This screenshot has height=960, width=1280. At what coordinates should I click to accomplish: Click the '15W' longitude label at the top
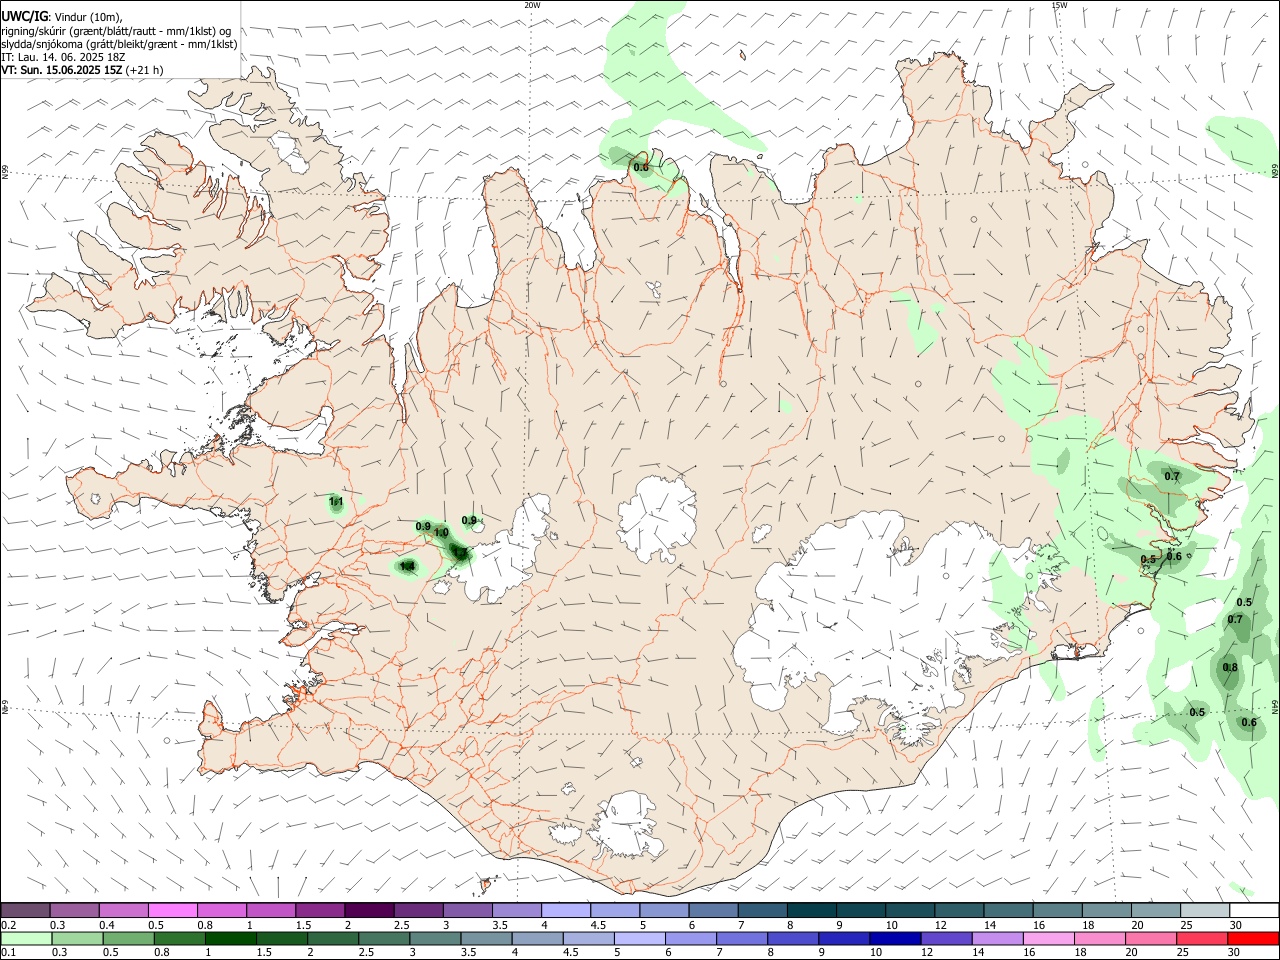coord(1059,5)
